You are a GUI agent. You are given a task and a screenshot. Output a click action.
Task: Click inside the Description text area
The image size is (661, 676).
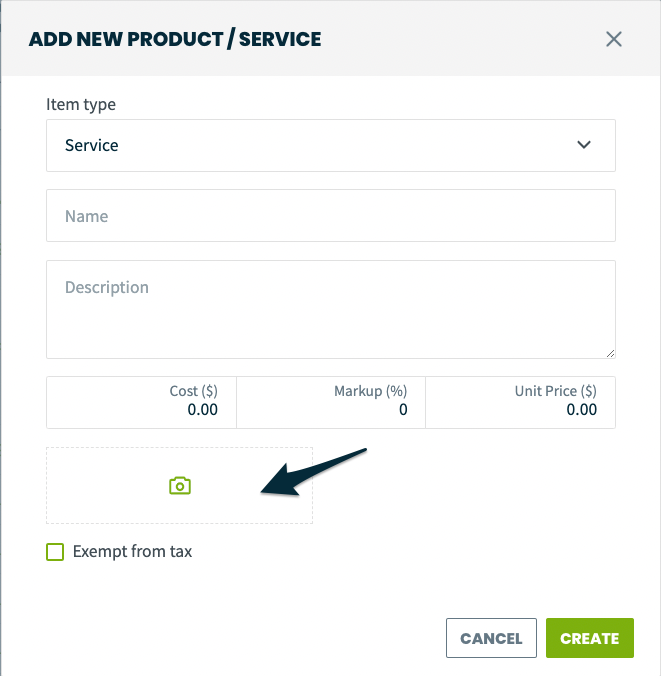click(x=331, y=309)
